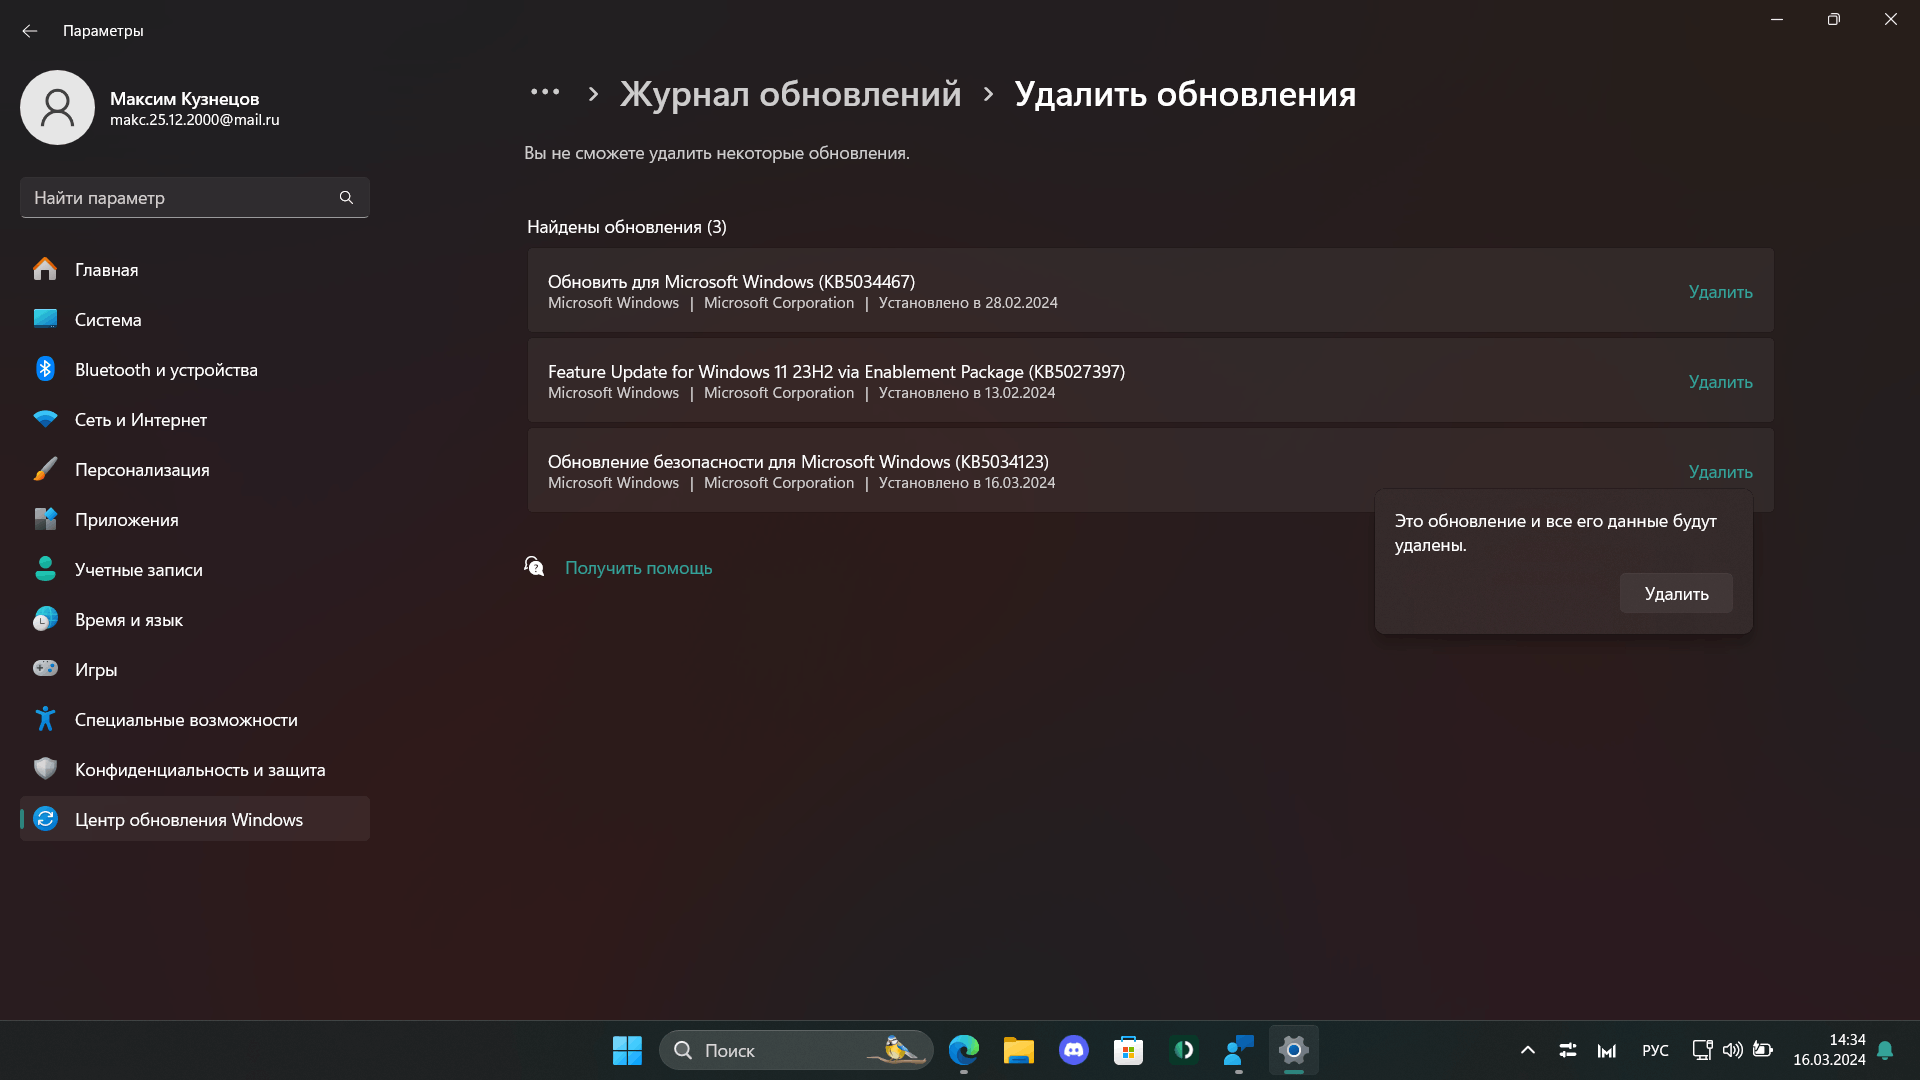Open the Windows Start menu
This screenshot has height=1080, width=1920.
[627, 1050]
